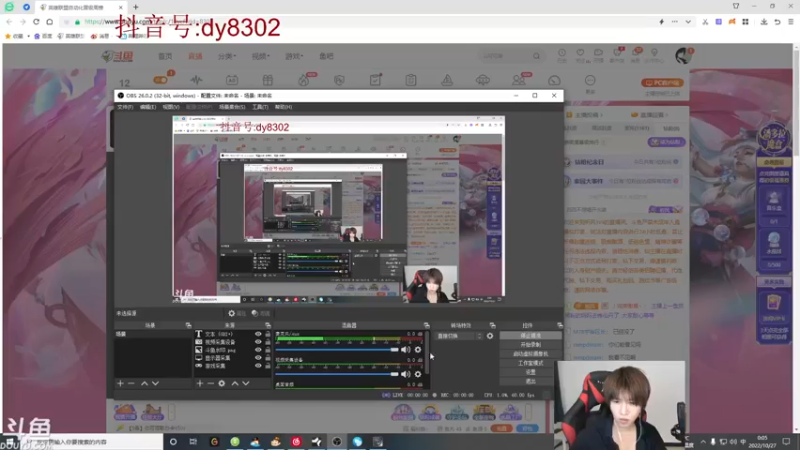
Task: Click the 开始录制 start recording button
Action: [x=531, y=345]
